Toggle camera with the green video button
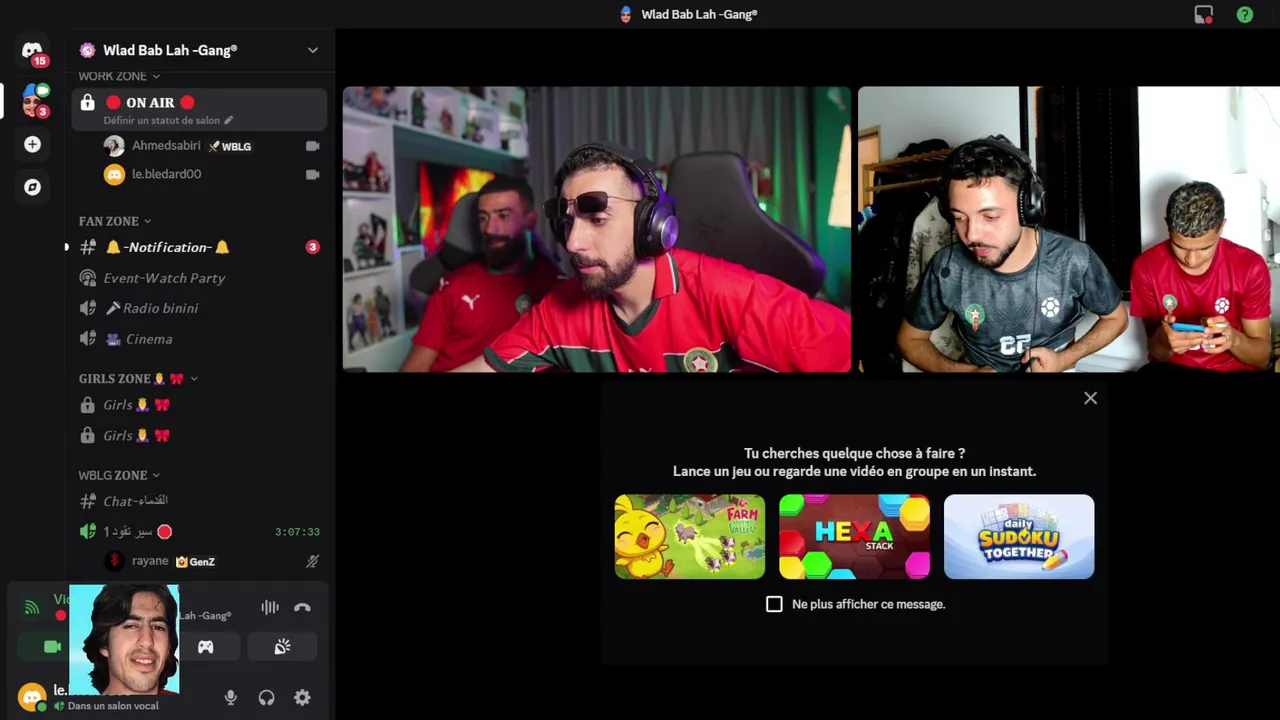This screenshot has height=720, width=1280. [52, 647]
